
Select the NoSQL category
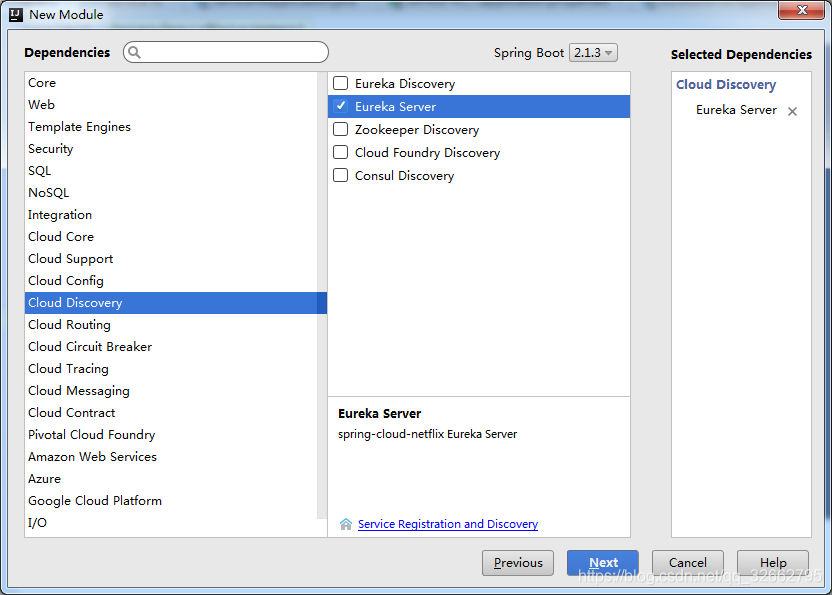click(171, 193)
